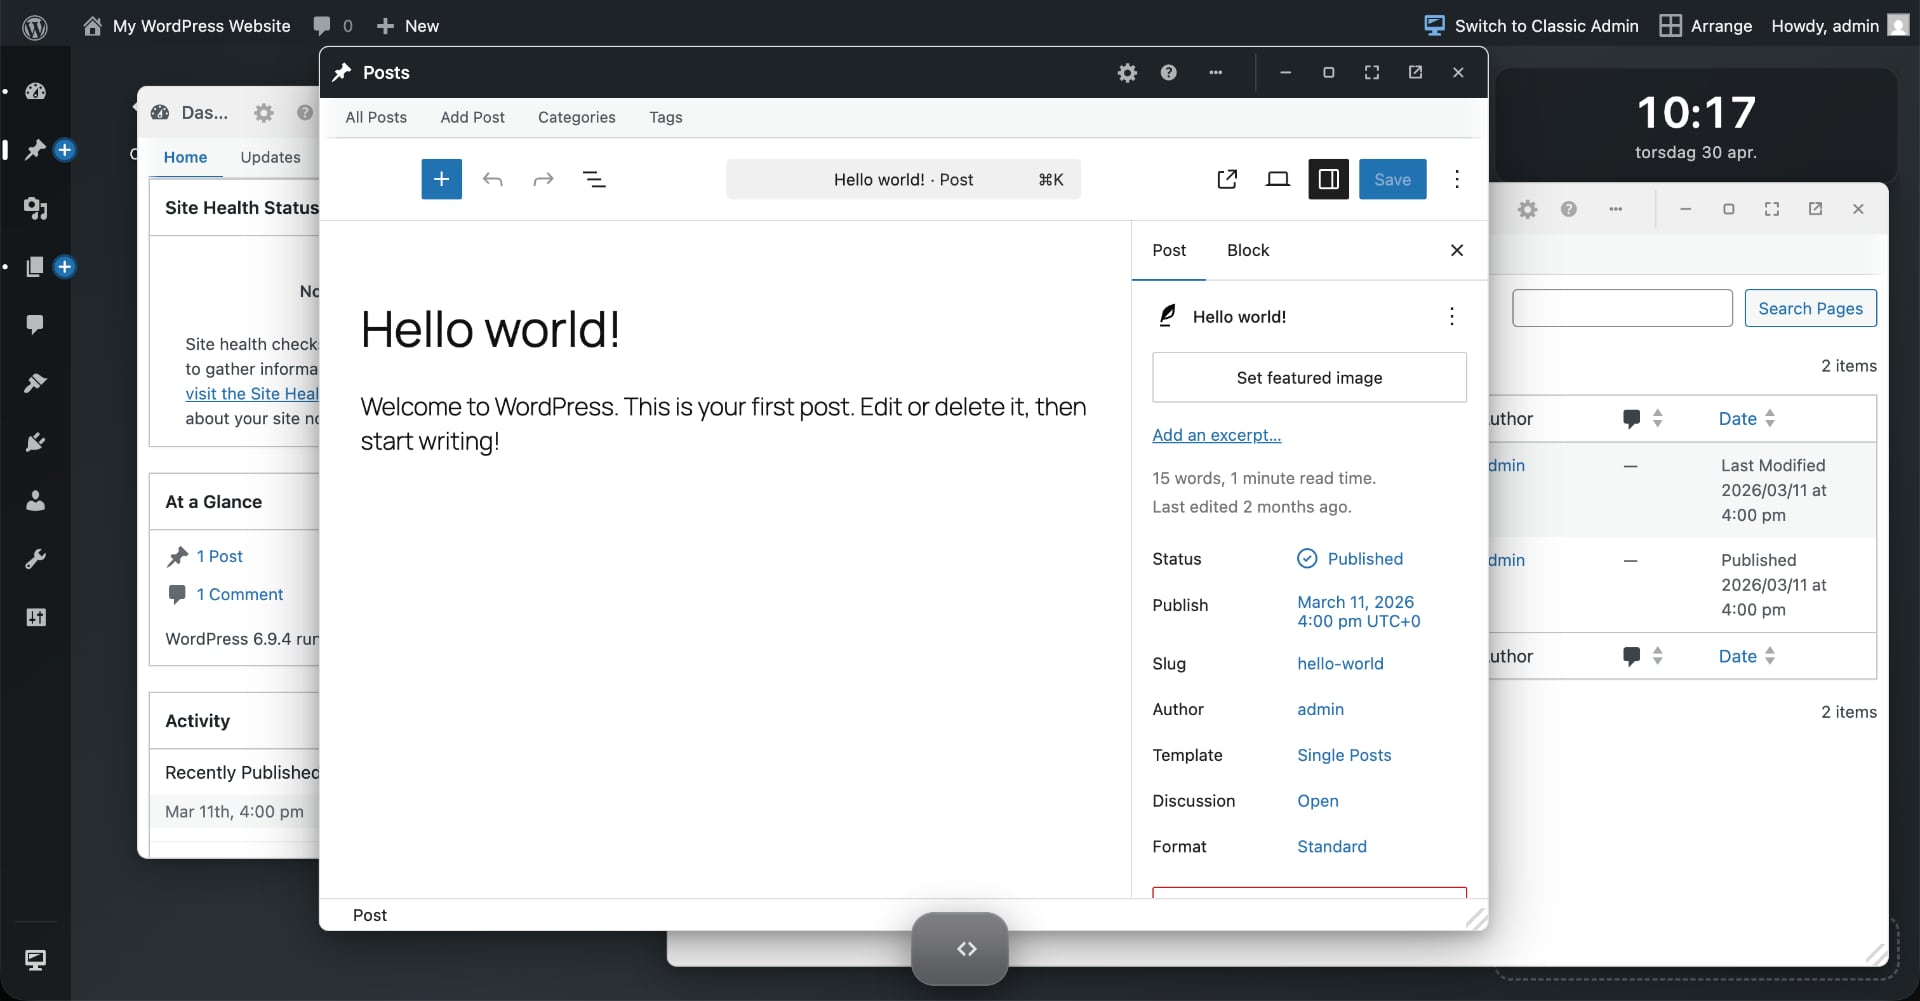Open 1 Comment link in At a Glance
This screenshot has width=1920, height=1001.
coord(239,594)
